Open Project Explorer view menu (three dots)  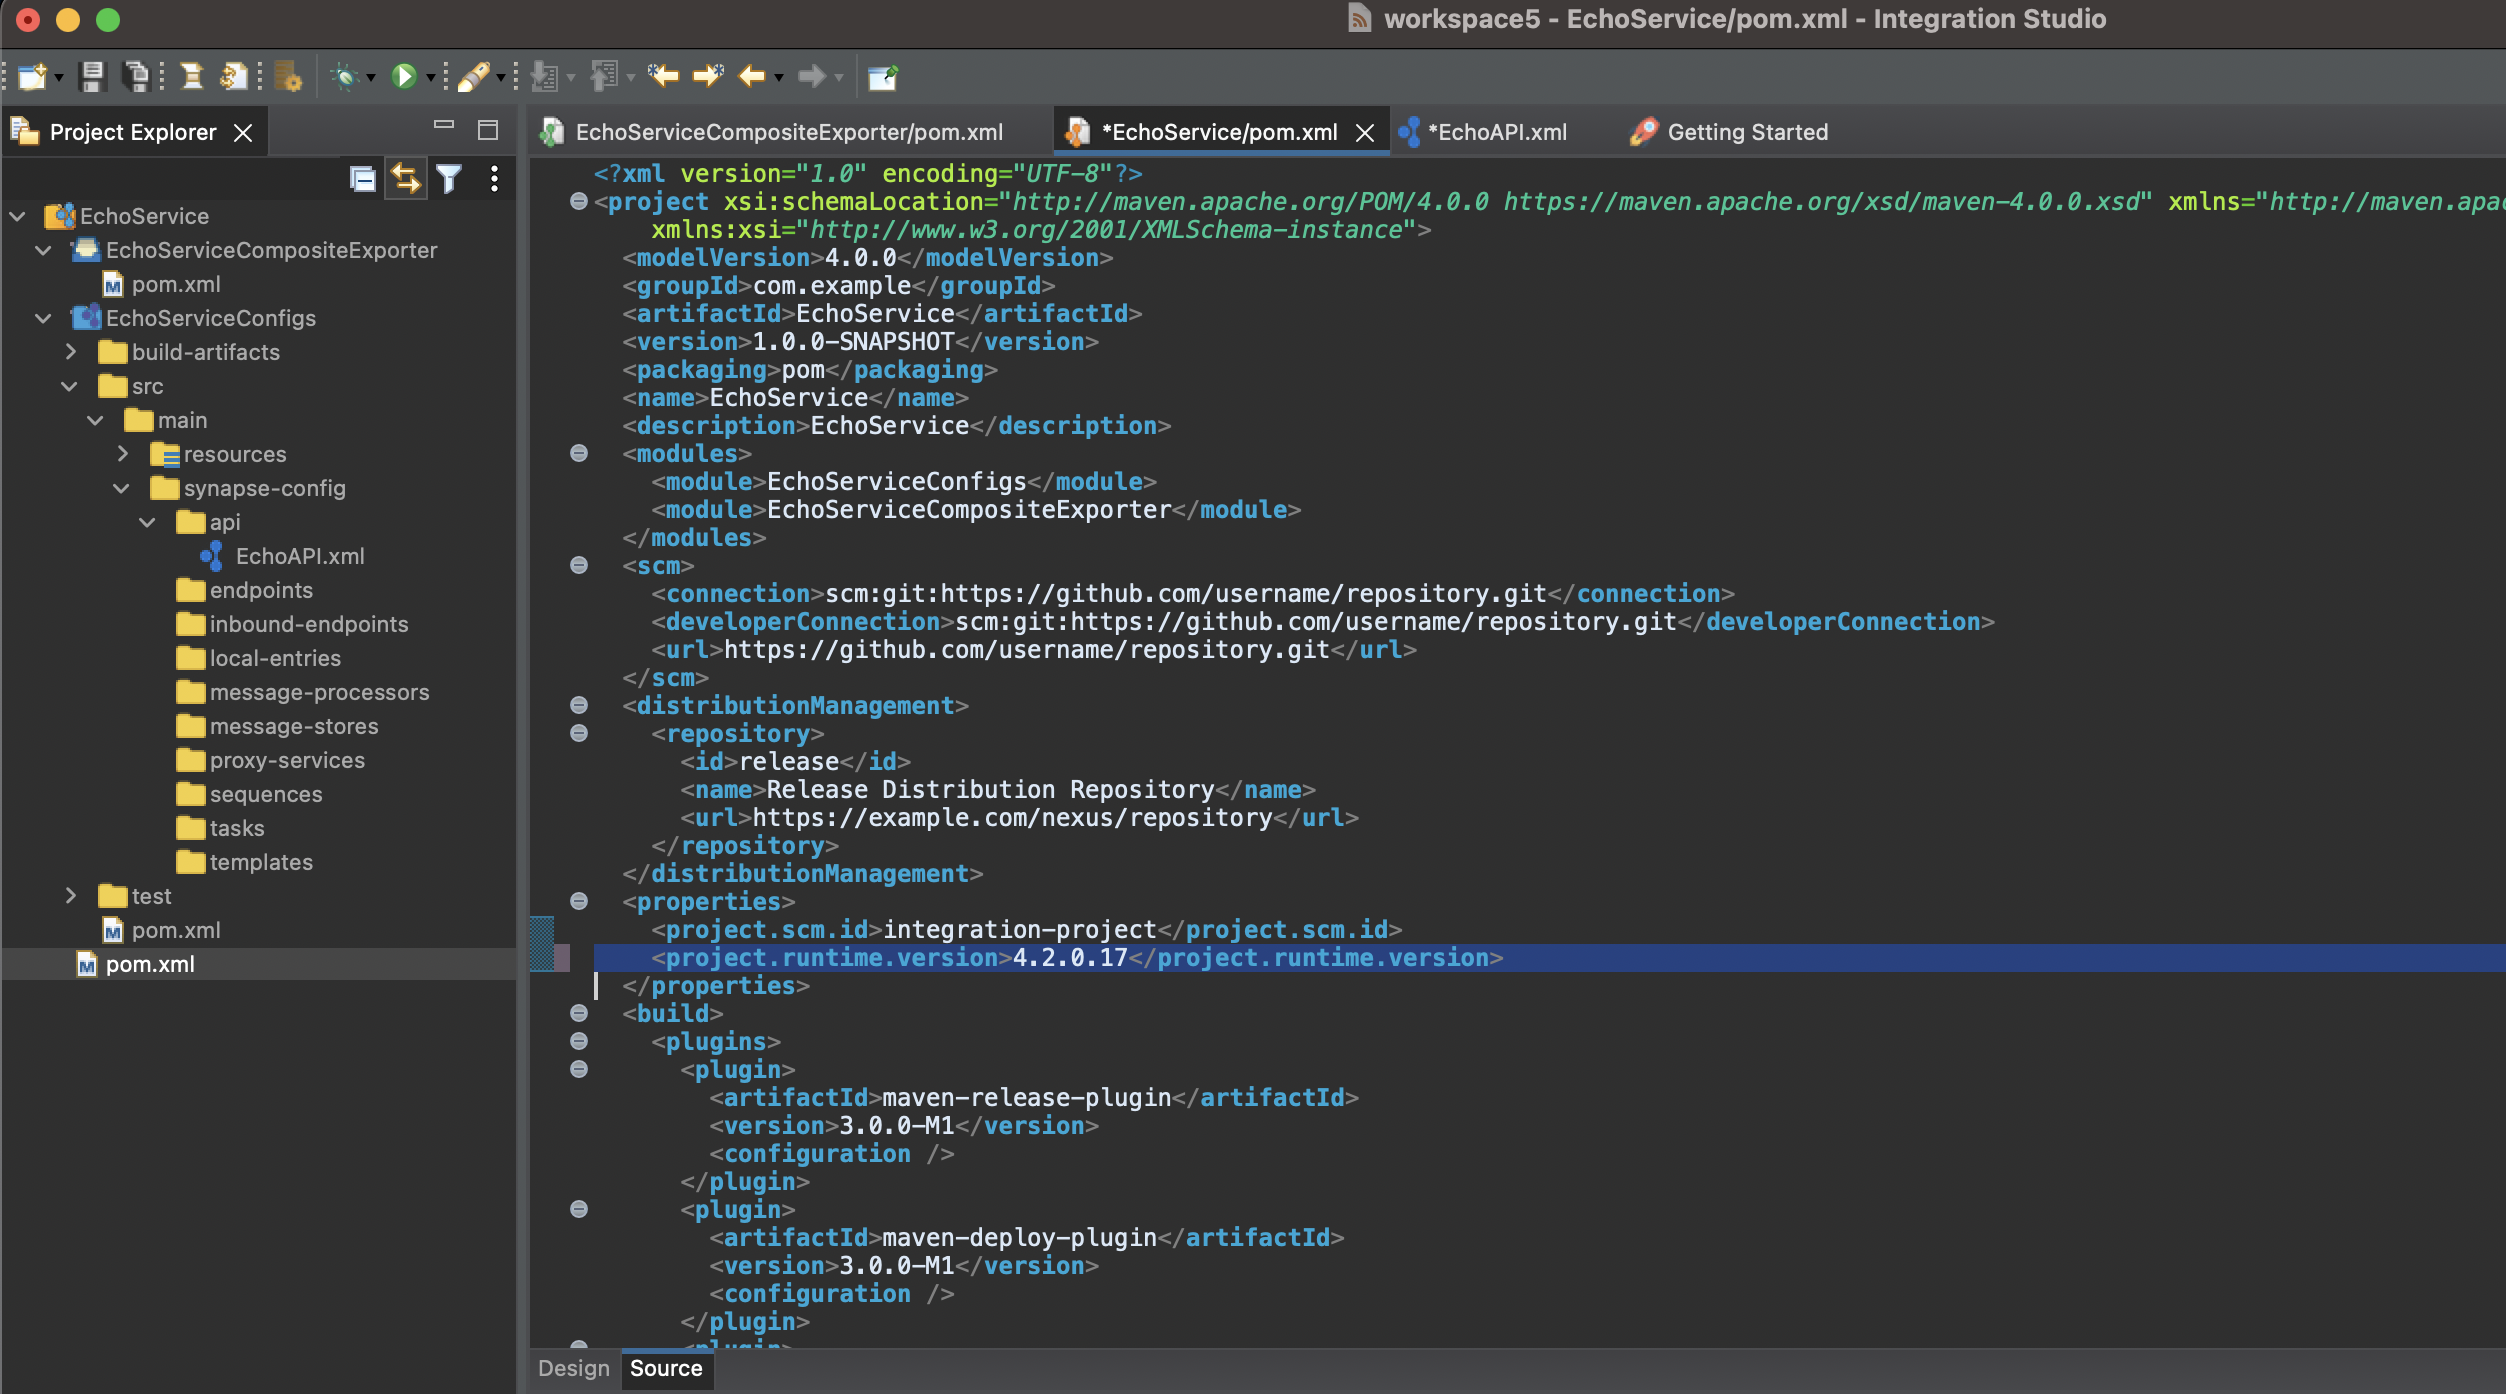click(x=494, y=179)
